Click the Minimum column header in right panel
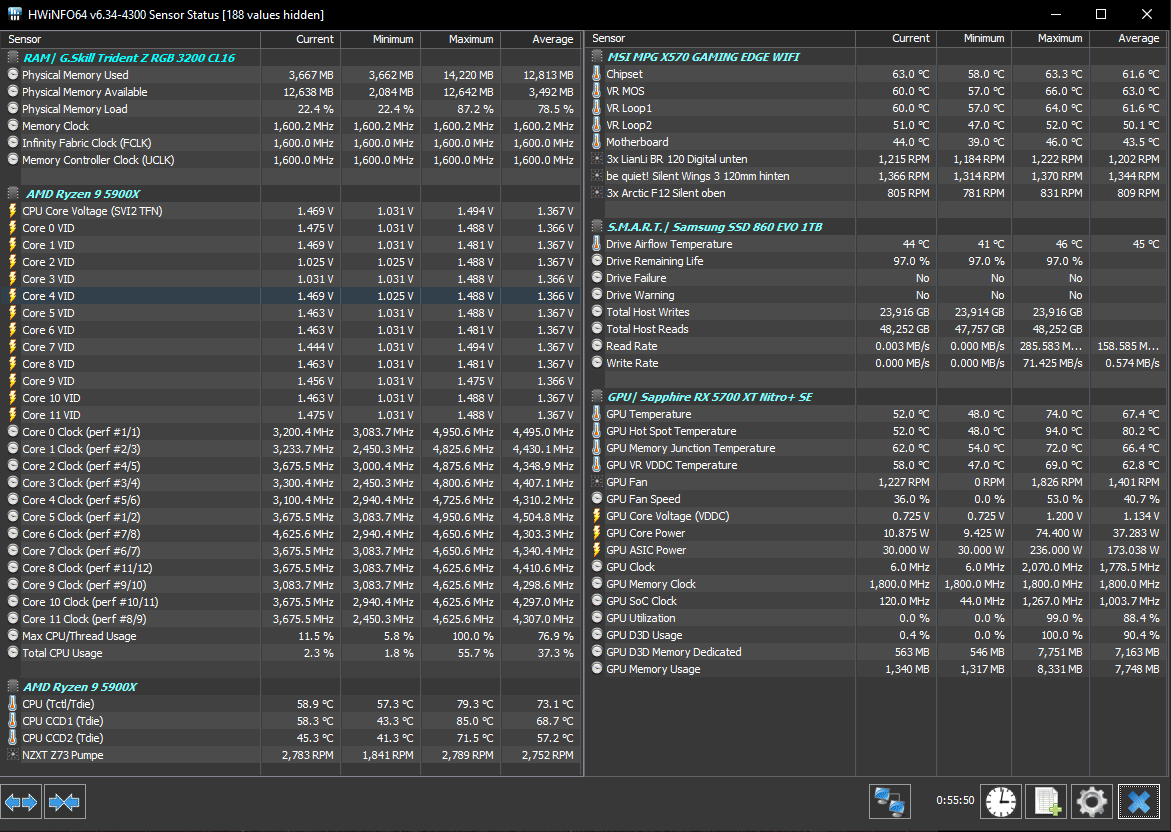This screenshot has width=1171, height=832. tap(973, 38)
